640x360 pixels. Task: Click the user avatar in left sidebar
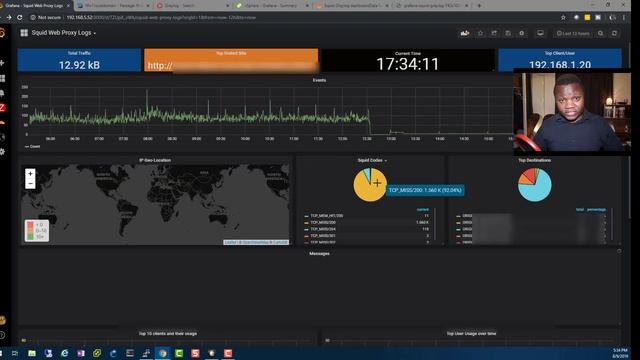click(x=2, y=320)
